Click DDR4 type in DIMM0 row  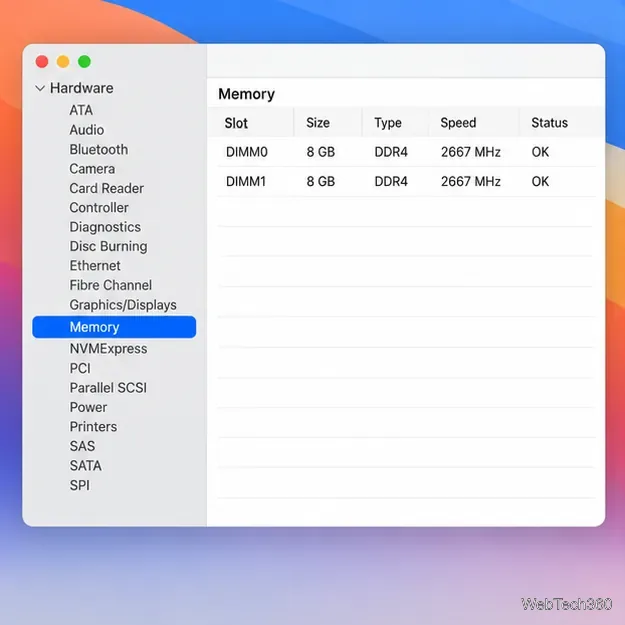tap(391, 152)
